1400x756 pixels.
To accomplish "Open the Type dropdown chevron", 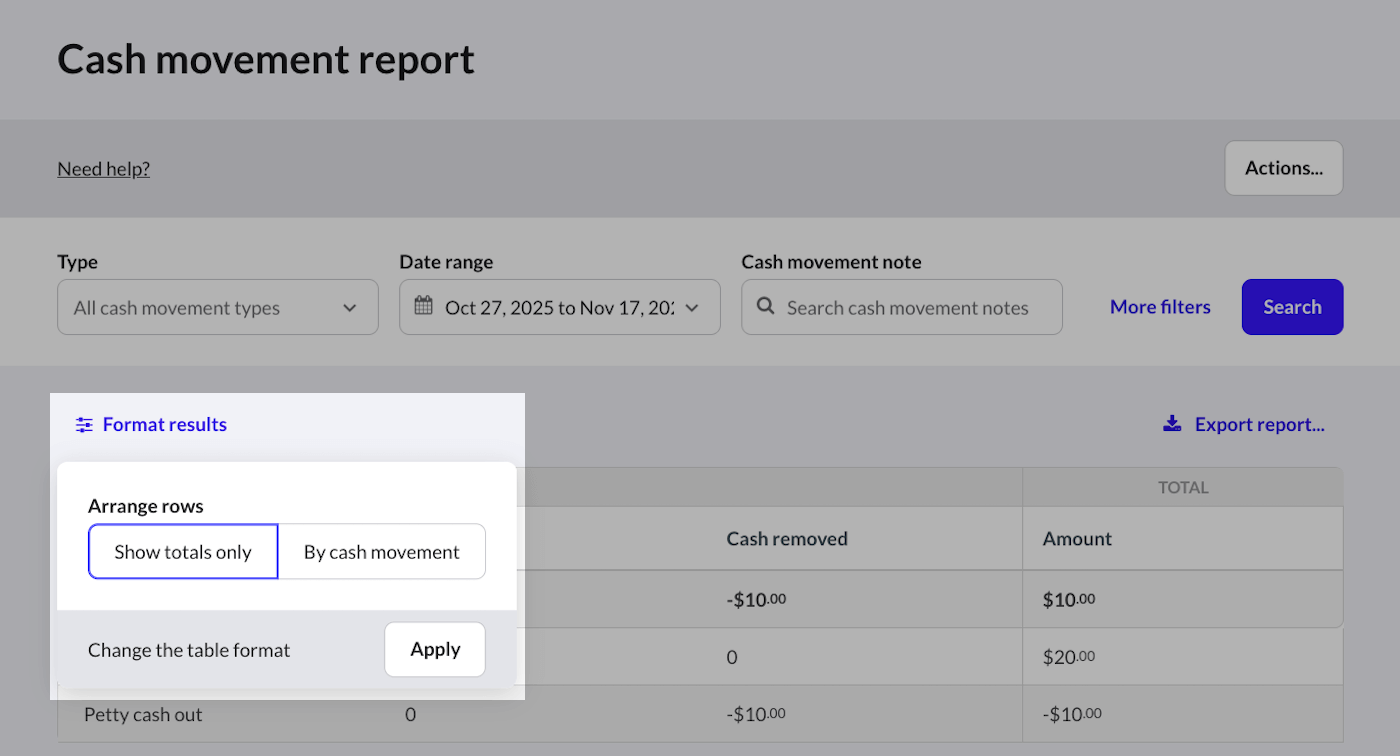I will coord(352,307).
